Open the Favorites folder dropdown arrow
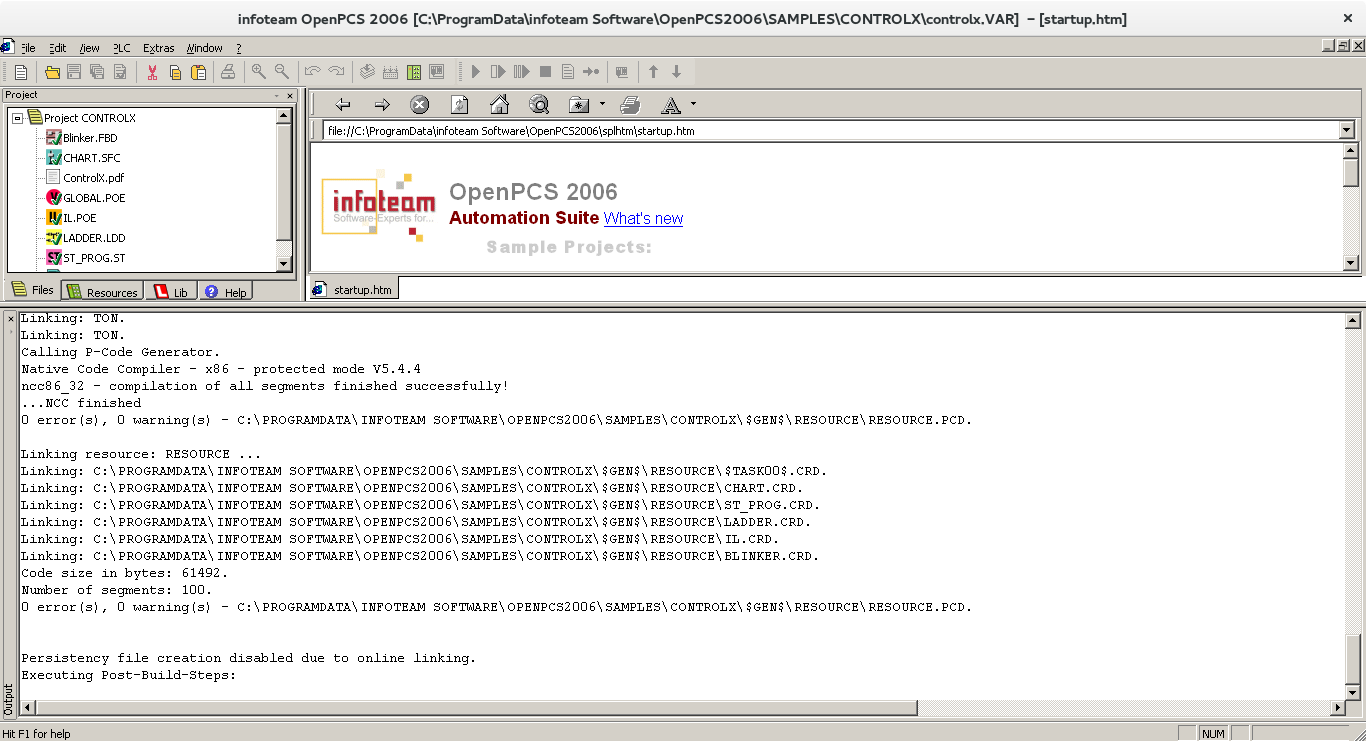Image resolution: width=1366 pixels, height=741 pixels. [x=602, y=104]
